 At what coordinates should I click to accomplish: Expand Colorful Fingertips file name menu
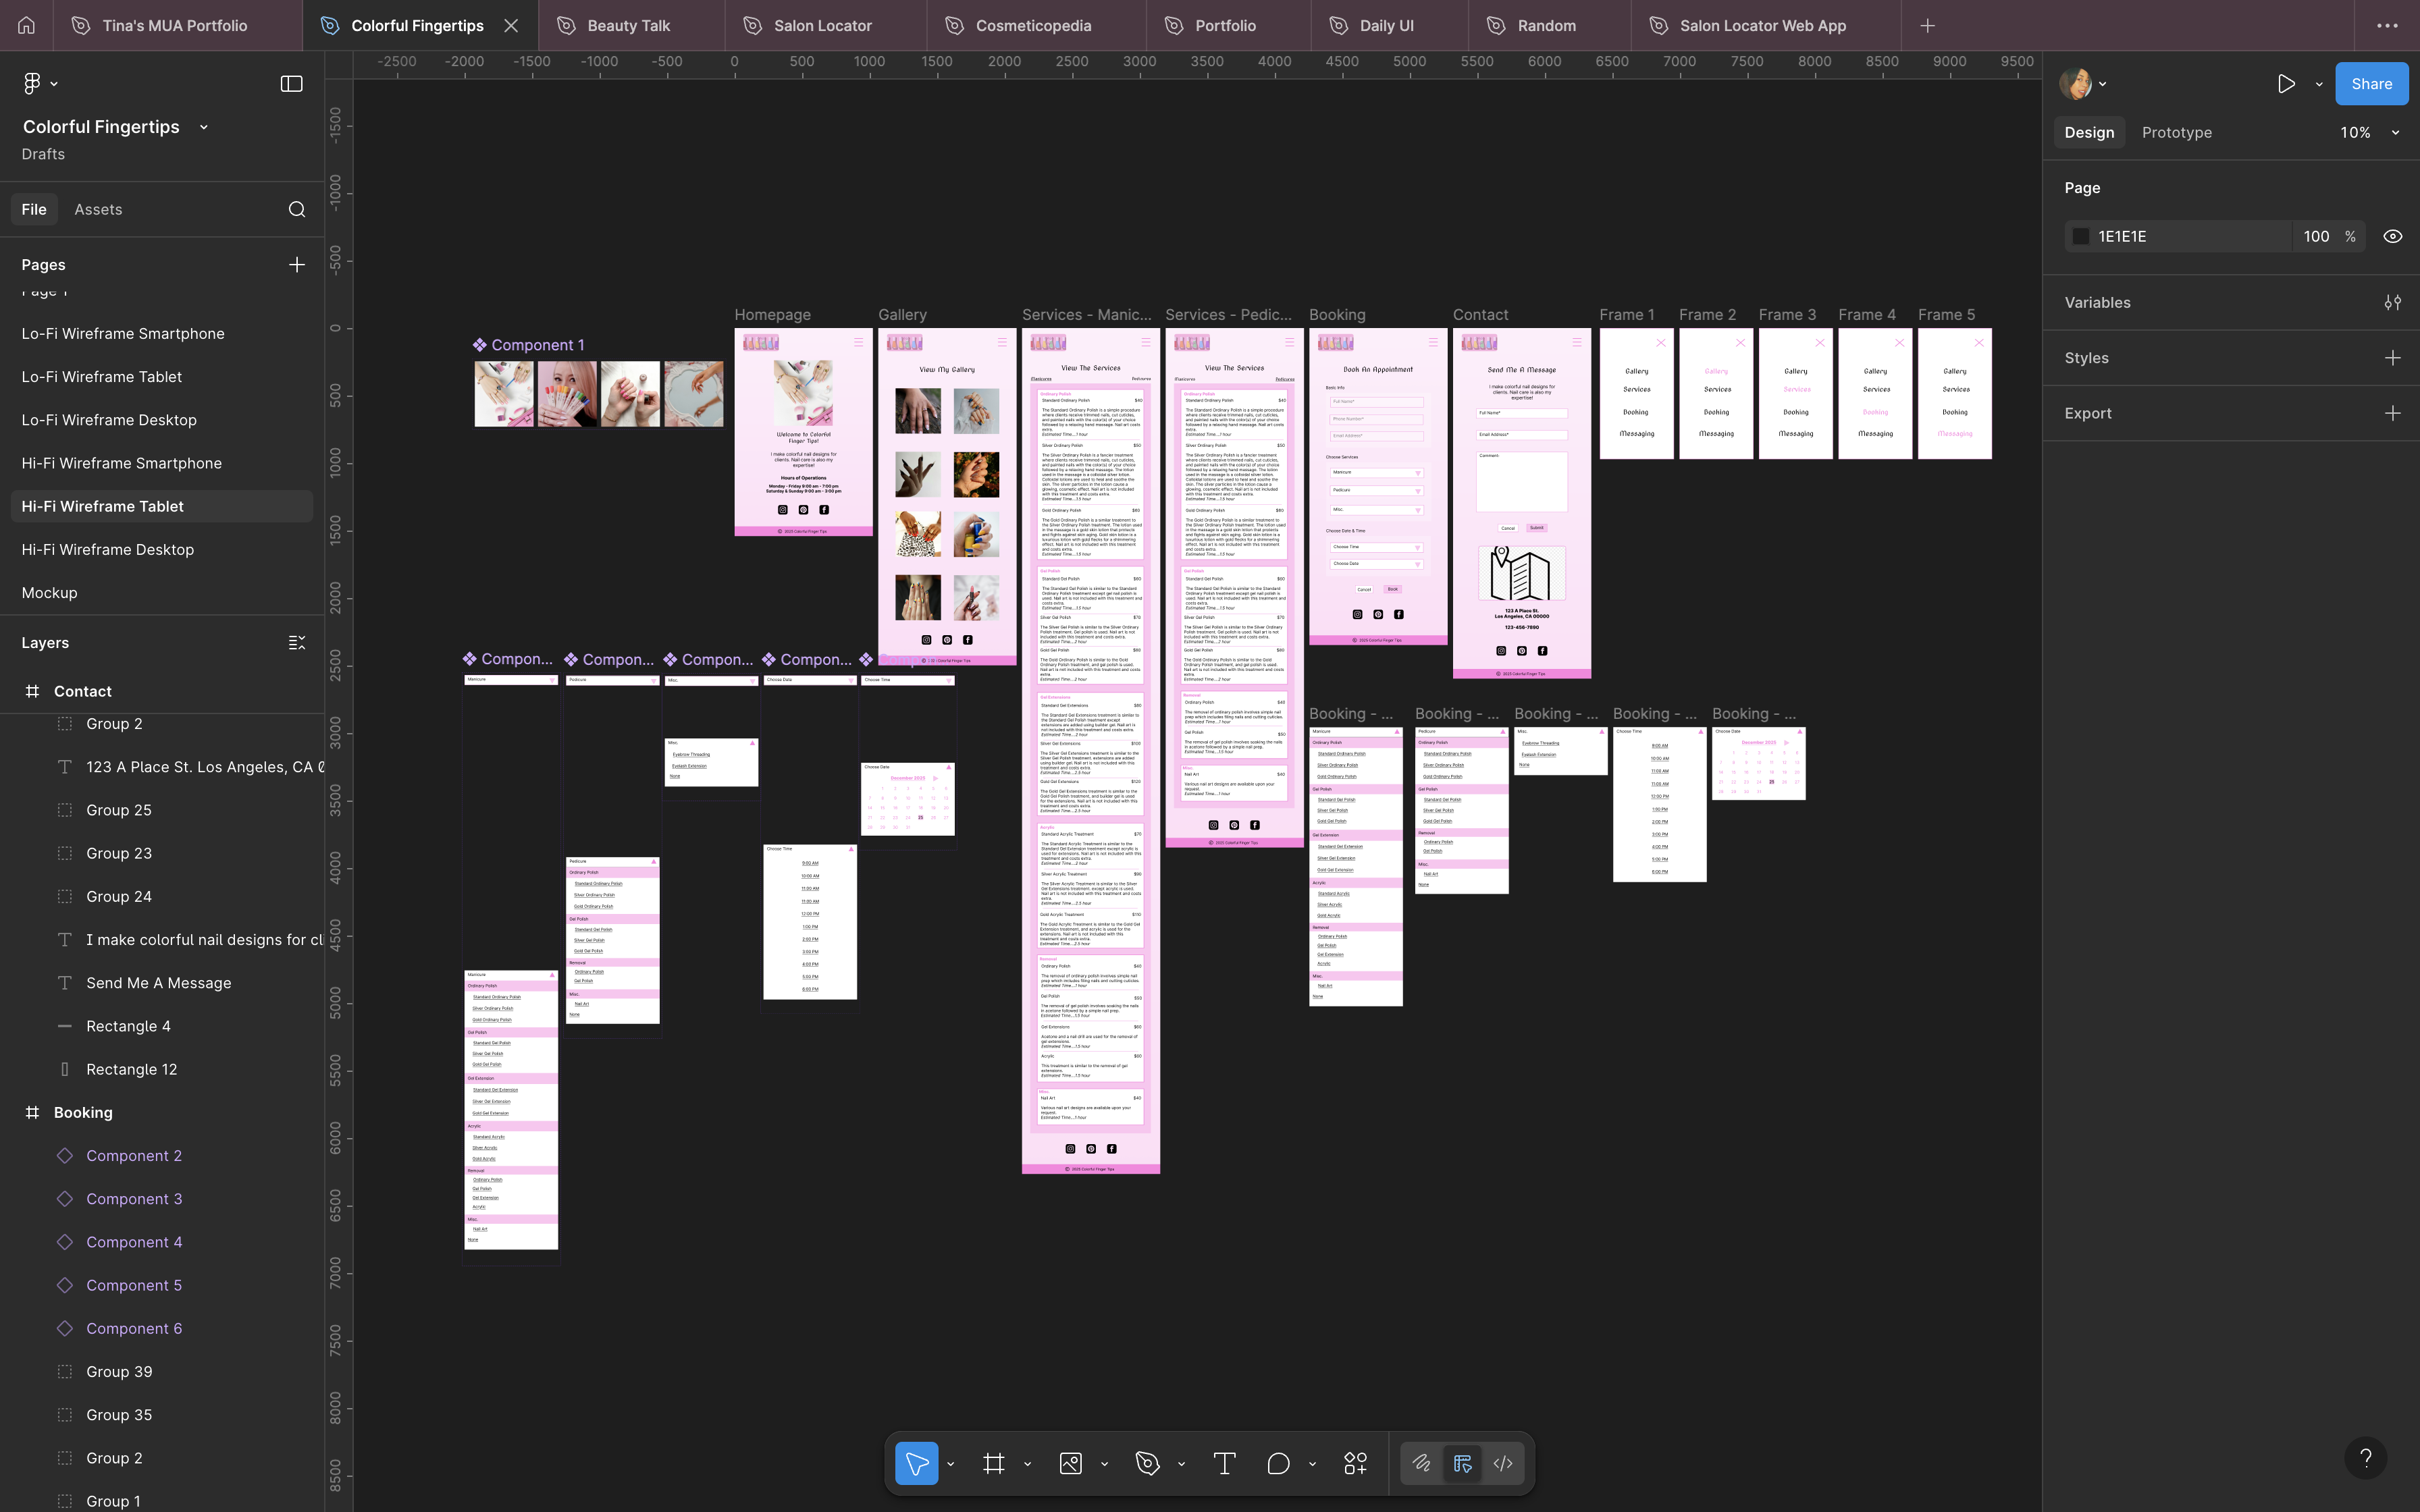[204, 127]
